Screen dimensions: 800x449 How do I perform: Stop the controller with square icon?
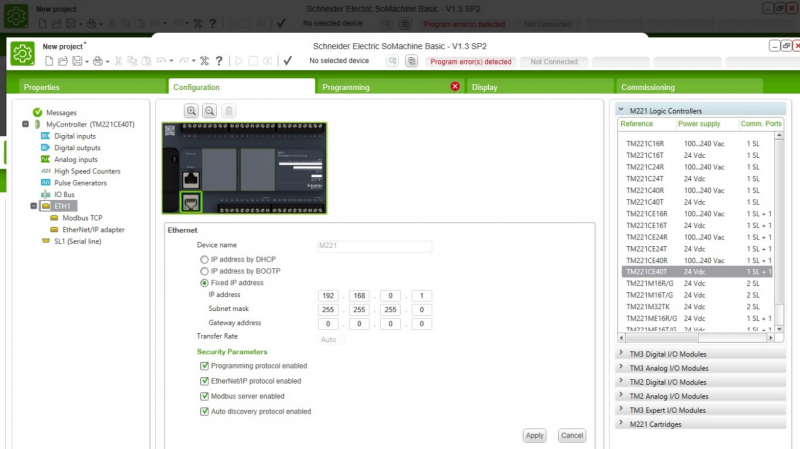253,61
